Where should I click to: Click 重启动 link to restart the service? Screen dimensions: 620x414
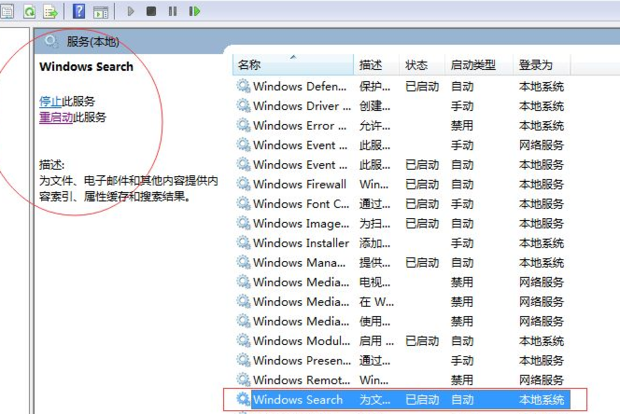tap(56, 117)
